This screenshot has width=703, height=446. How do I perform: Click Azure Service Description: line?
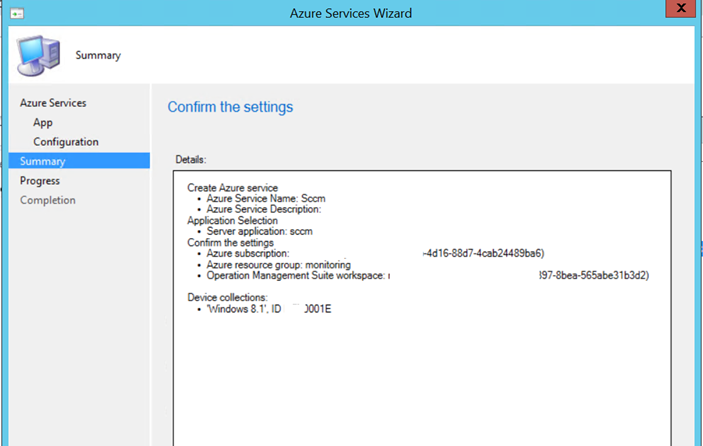(x=264, y=209)
